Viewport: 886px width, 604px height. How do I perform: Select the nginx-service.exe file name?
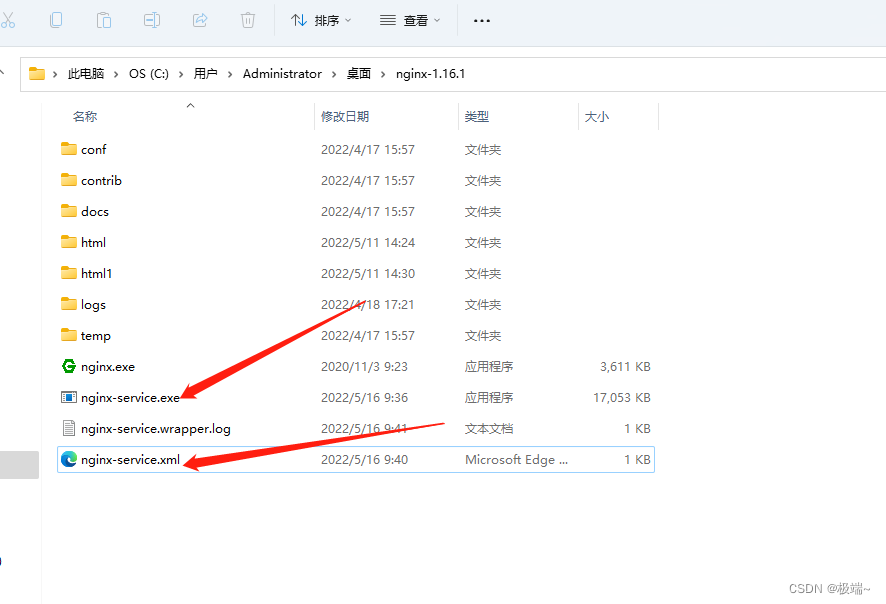131,398
